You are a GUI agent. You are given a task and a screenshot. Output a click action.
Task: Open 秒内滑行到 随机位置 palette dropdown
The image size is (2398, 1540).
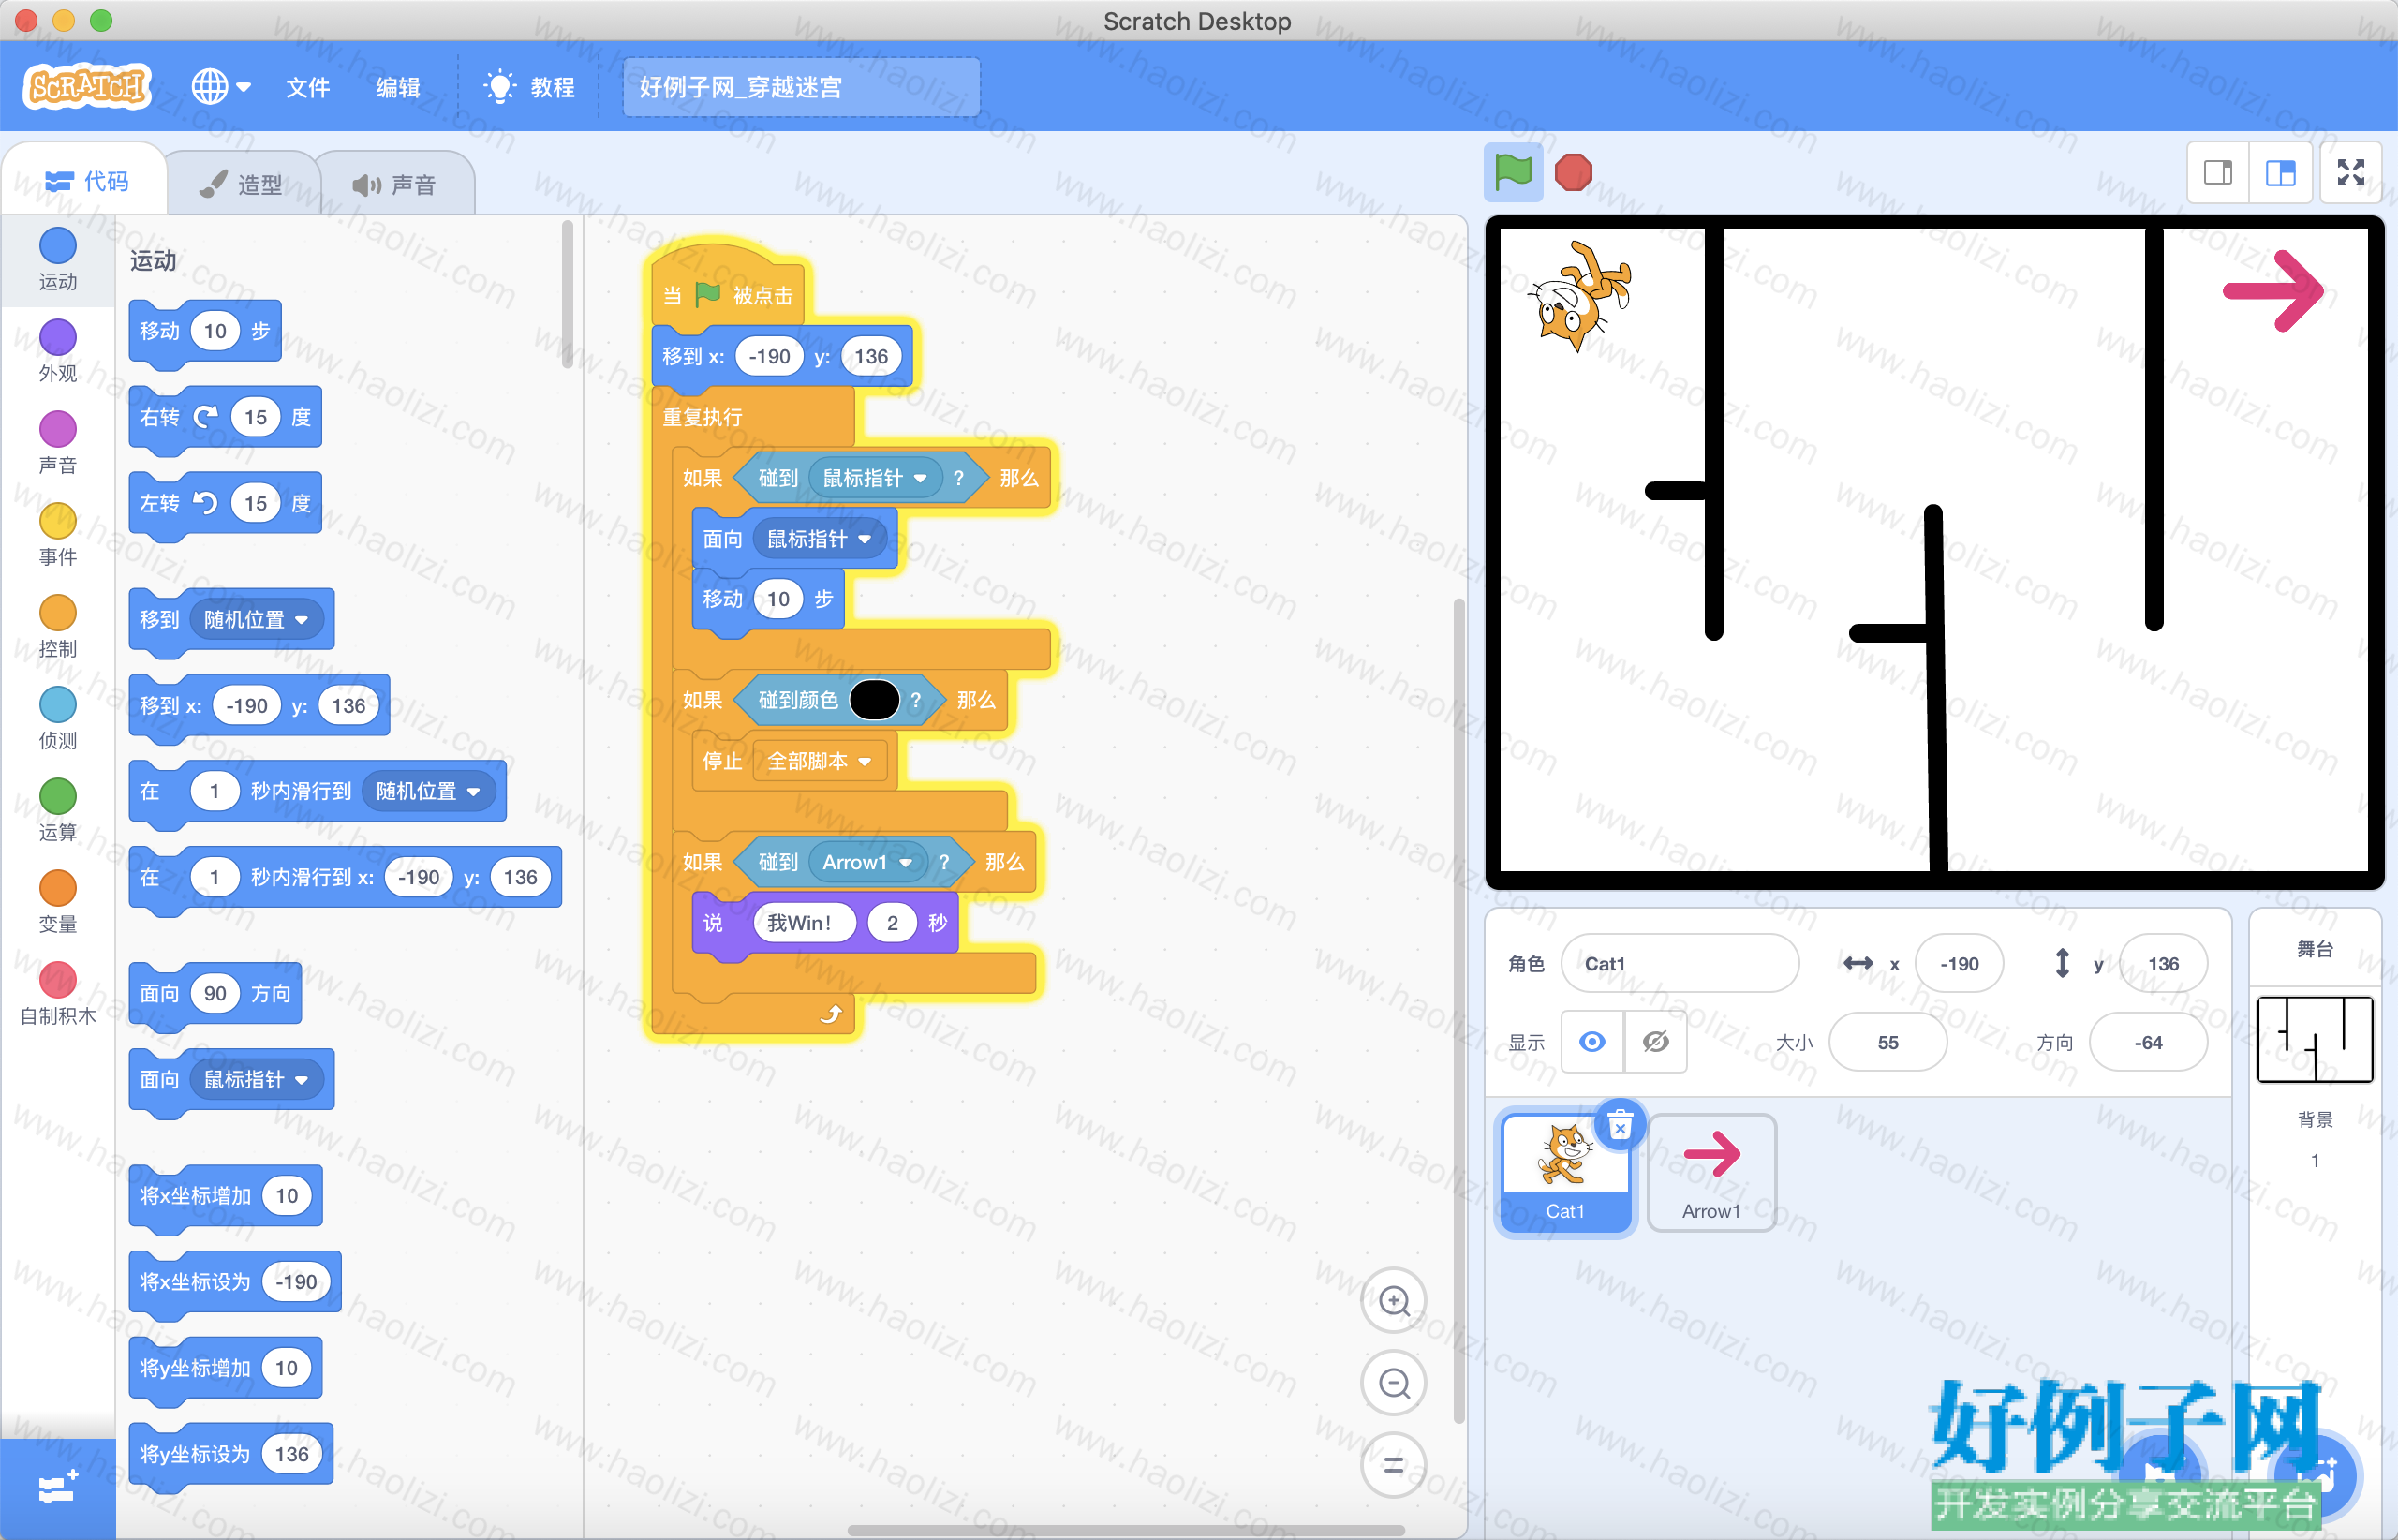(x=428, y=791)
